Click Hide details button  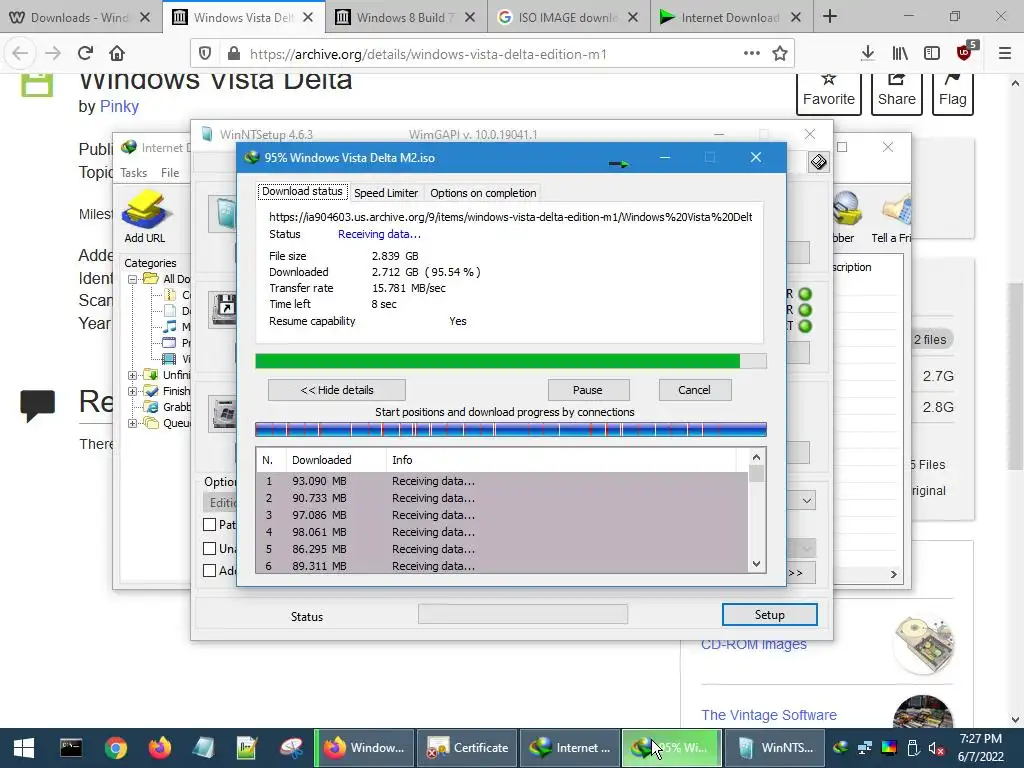pos(337,390)
